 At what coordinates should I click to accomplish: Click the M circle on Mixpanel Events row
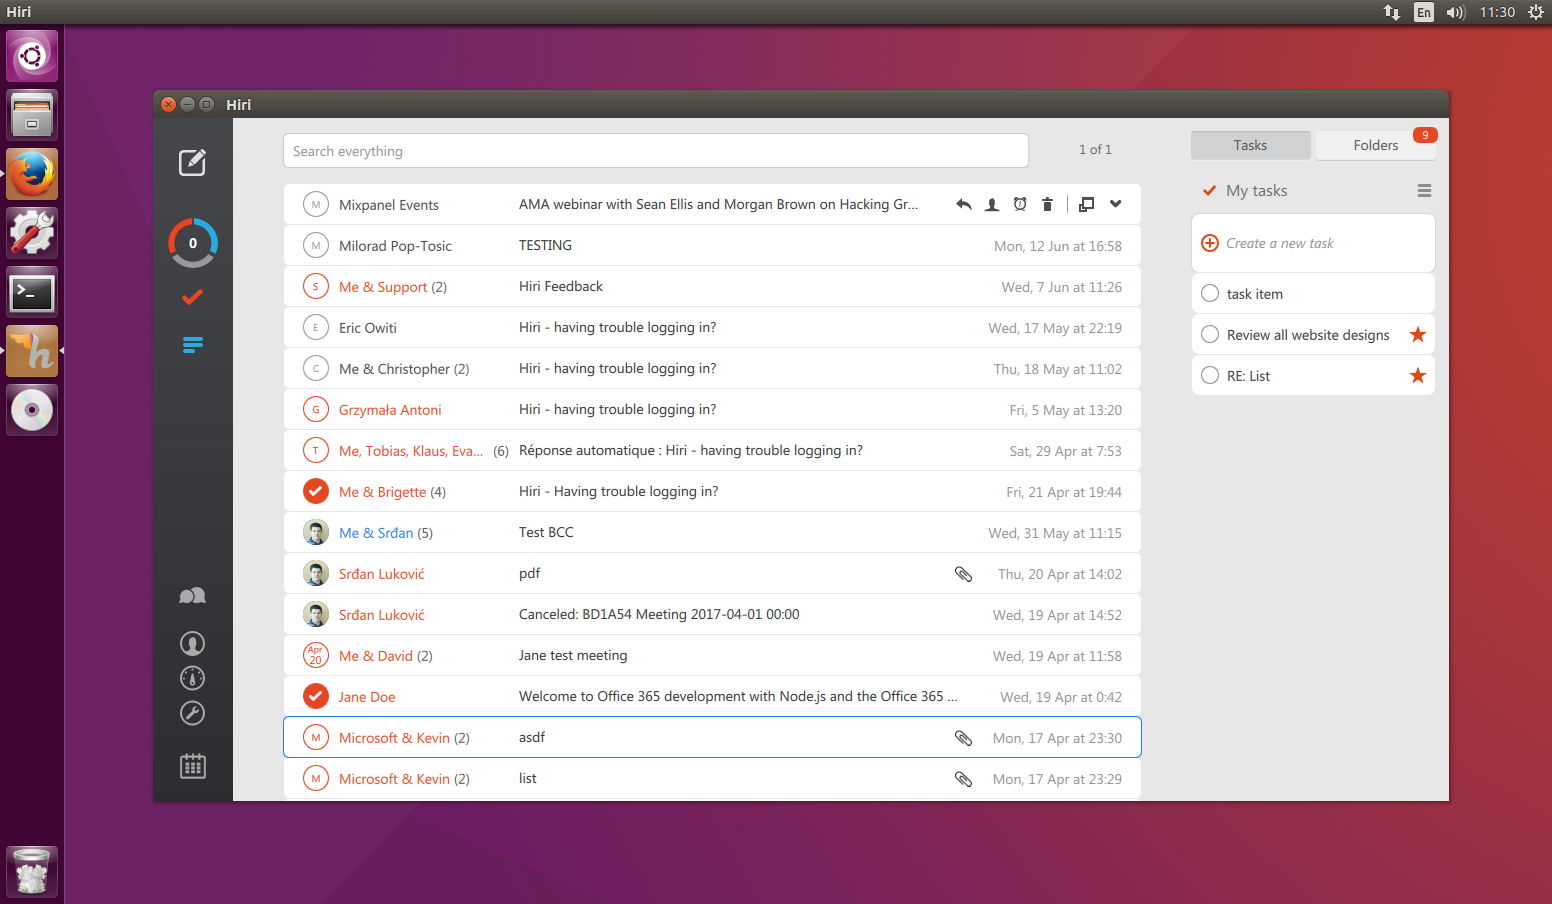[316, 205]
